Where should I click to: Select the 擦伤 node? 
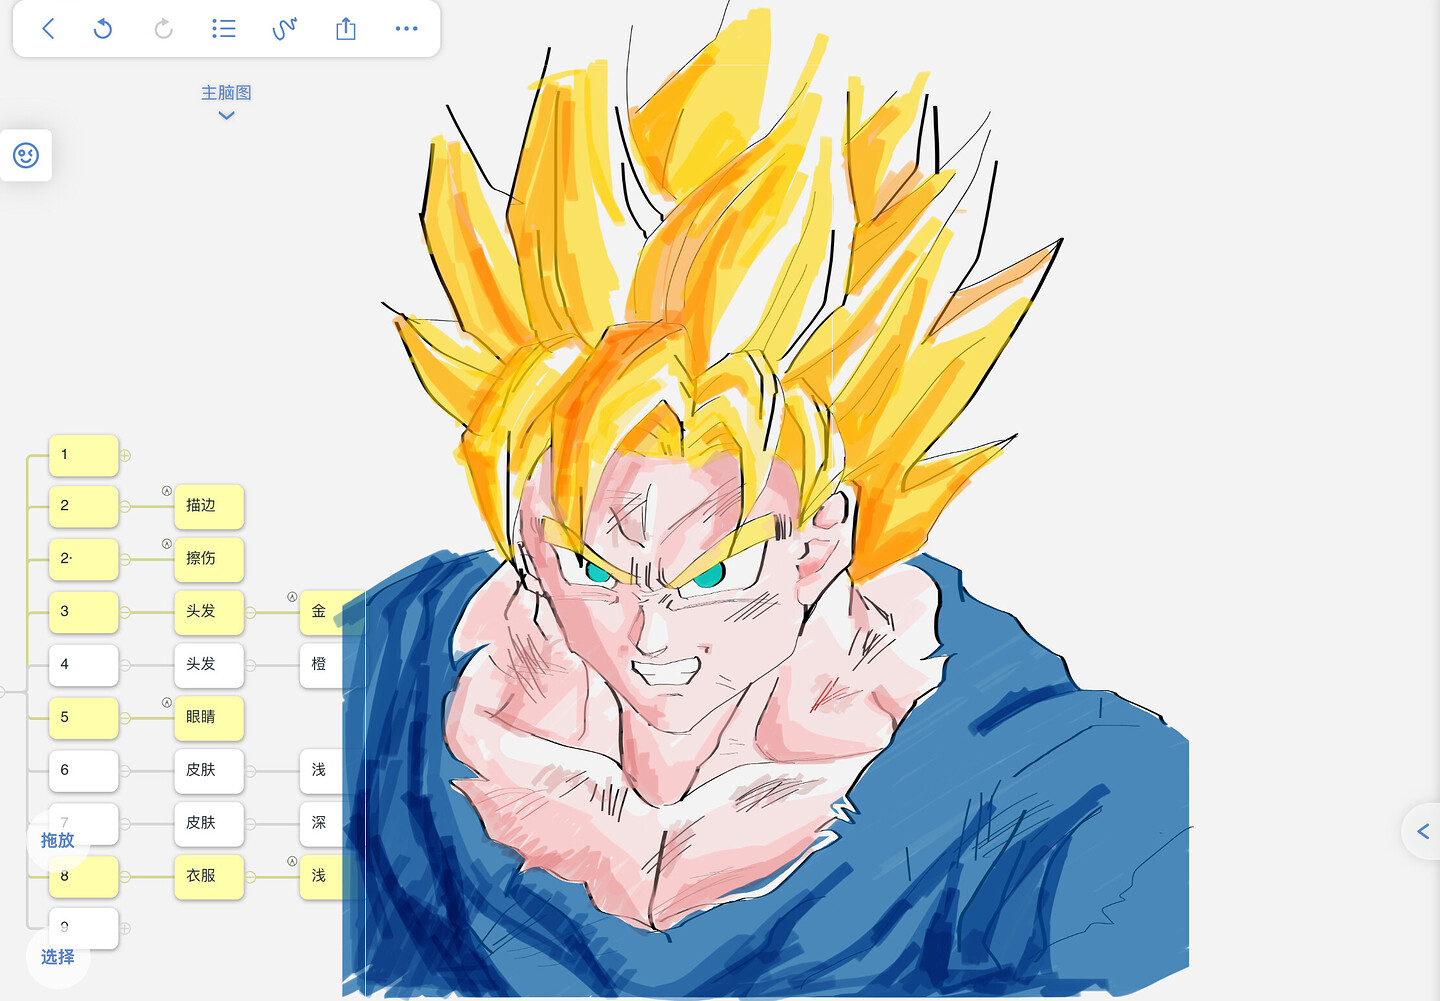pos(209,559)
